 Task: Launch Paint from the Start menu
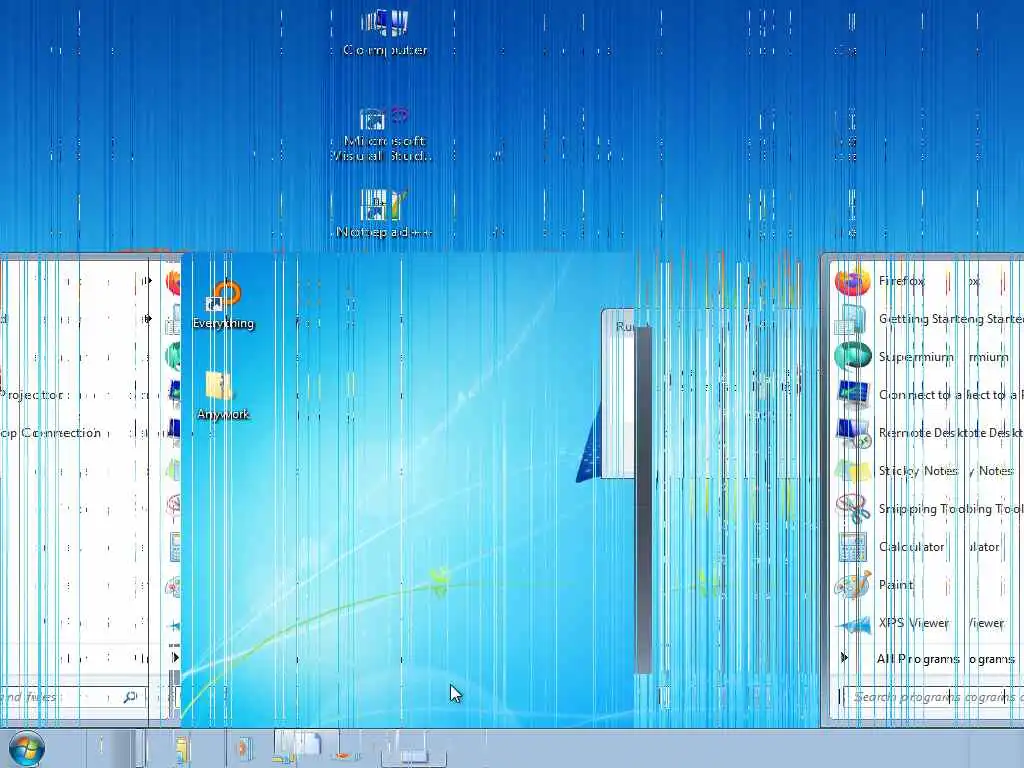(927, 584)
